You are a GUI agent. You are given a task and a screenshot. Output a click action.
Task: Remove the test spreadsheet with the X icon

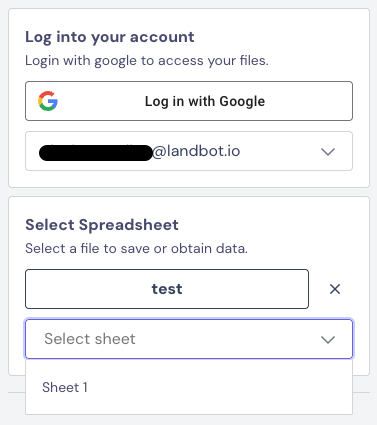335,289
